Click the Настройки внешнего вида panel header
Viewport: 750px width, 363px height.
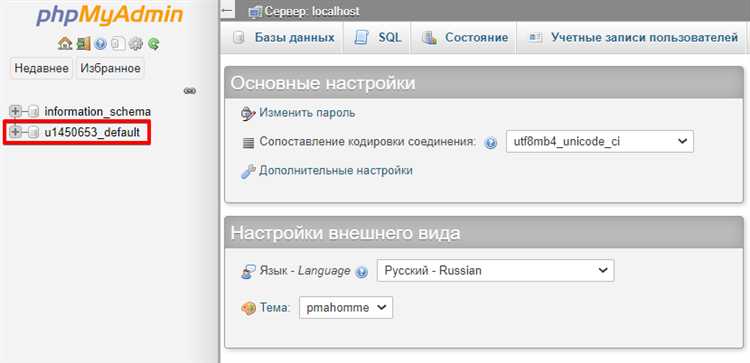(x=484, y=232)
